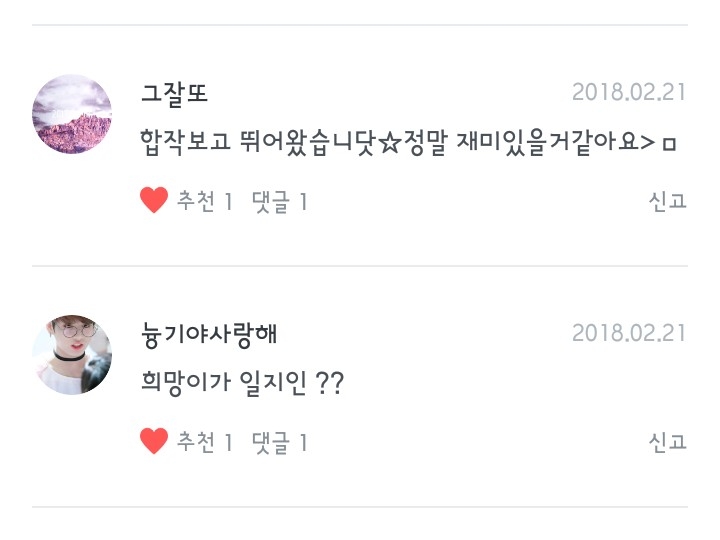Show 댓글 1 replies under 늉기야사랑해's comment

click(279, 443)
